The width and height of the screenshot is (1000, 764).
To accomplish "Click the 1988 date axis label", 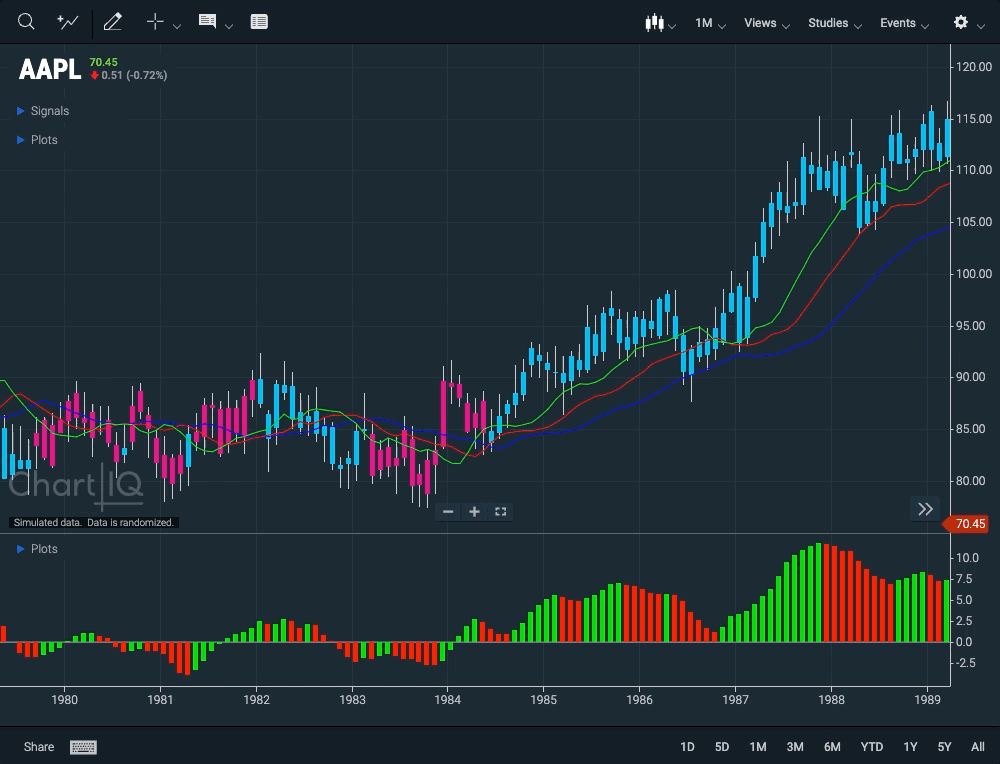I will pyautogui.click(x=831, y=700).
